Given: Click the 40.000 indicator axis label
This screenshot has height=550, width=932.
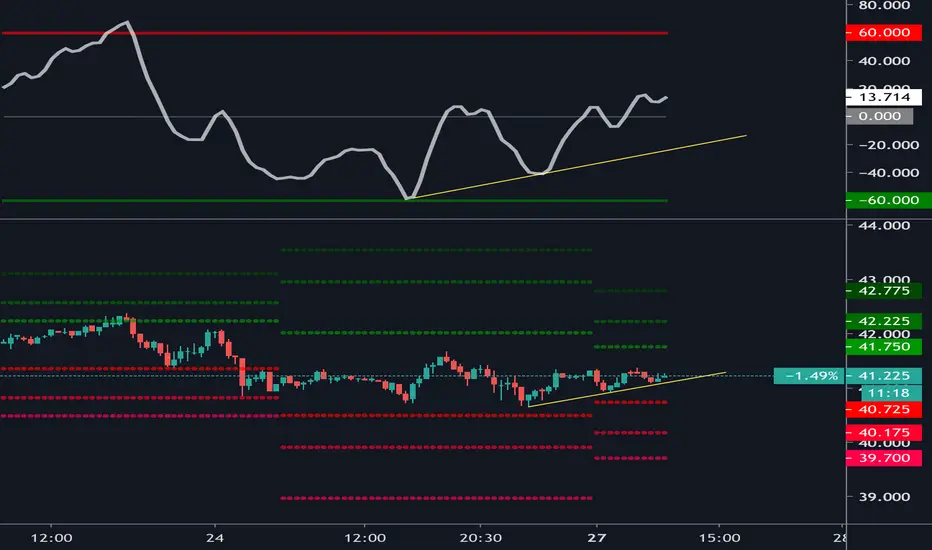Looking at the screenshot, I should point(884,61).
